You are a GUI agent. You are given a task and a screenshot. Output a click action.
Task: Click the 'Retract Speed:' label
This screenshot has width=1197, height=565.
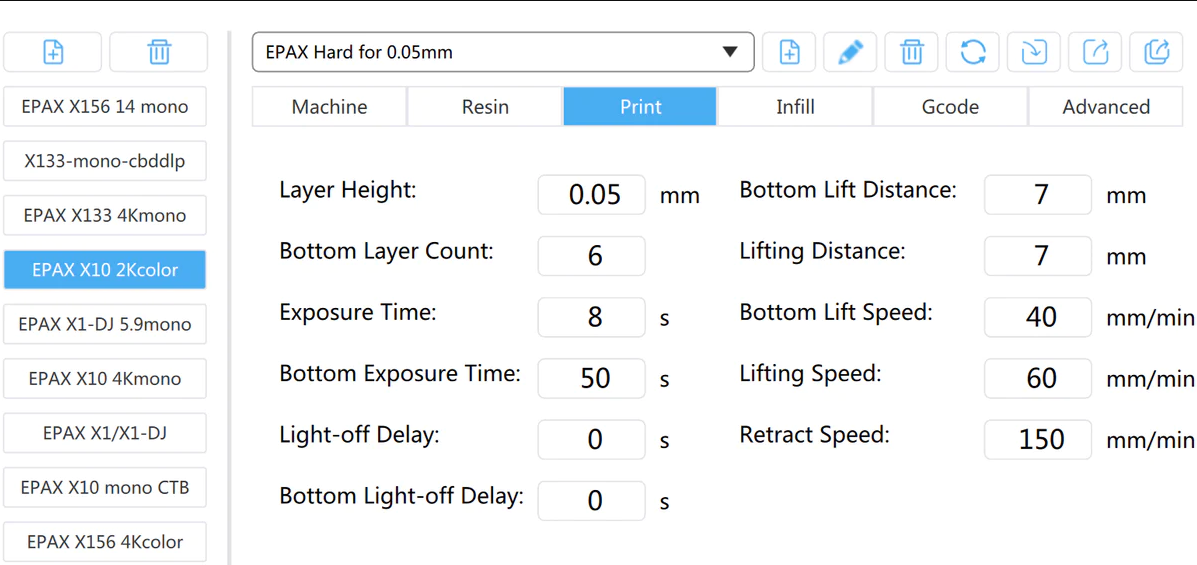tap(815, 435)
